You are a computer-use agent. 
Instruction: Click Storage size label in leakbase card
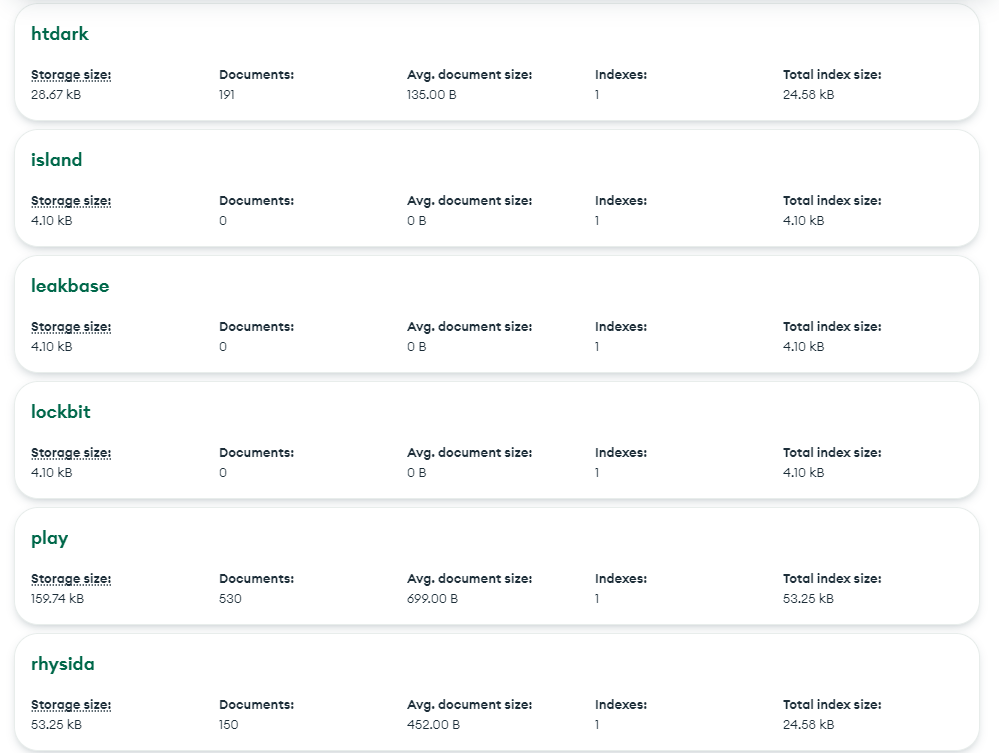[71, 327]
